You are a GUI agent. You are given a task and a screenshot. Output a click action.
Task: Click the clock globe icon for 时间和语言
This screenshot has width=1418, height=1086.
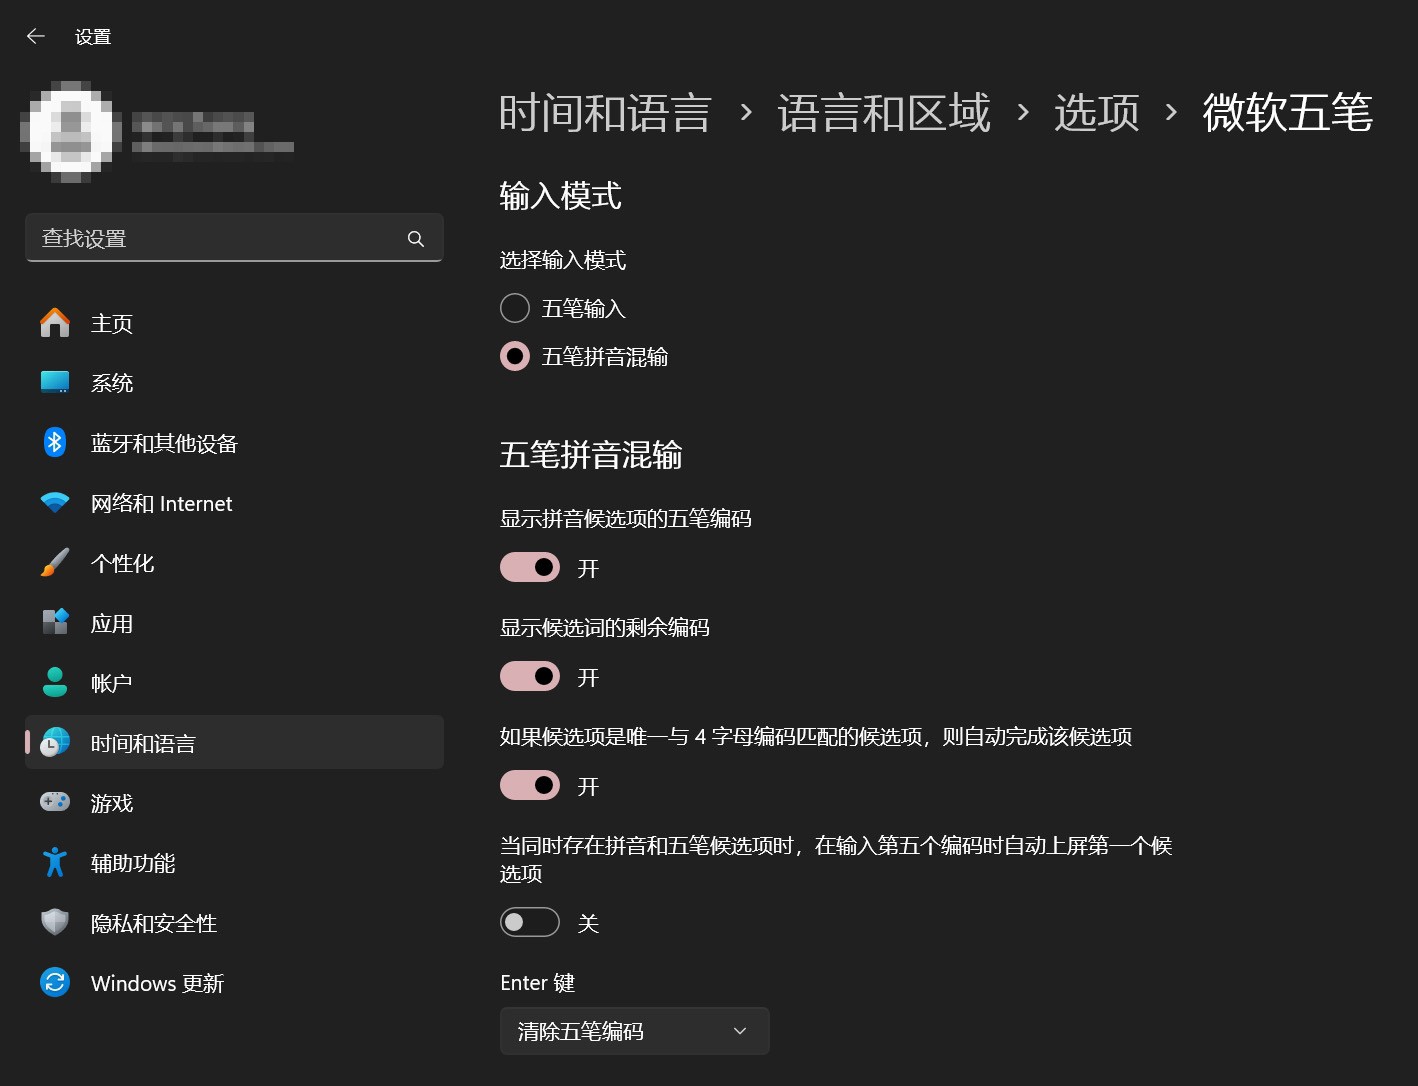[55, 742]
